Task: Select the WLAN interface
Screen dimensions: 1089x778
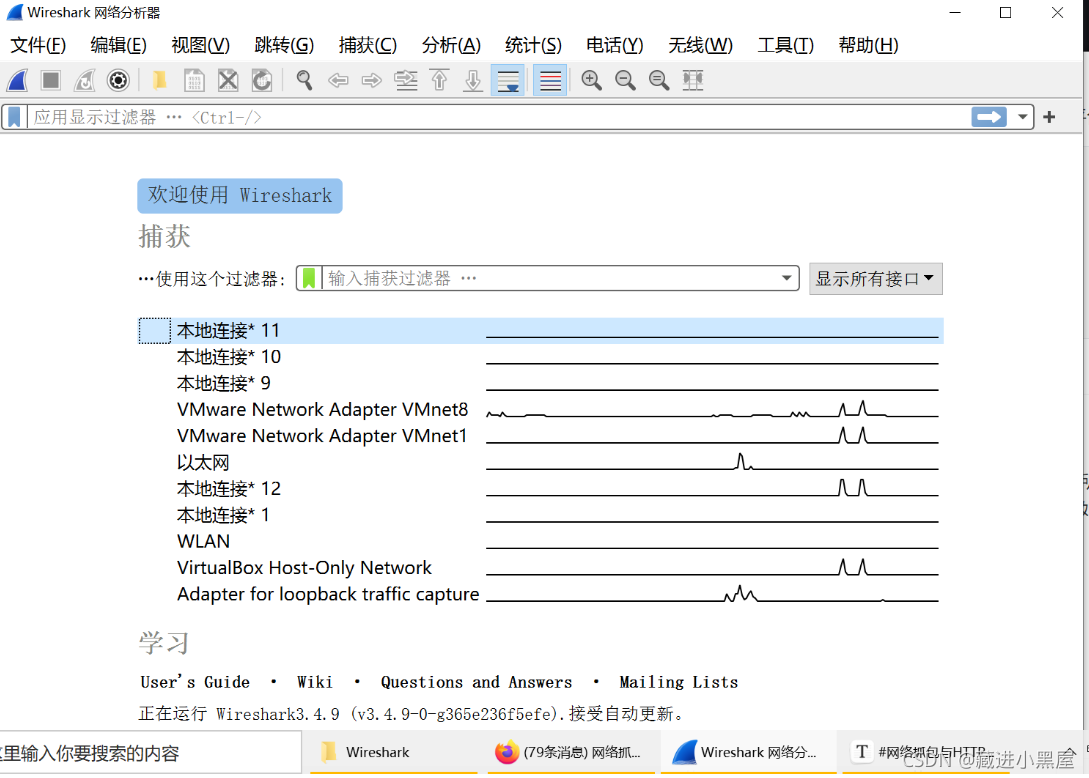Action: pyautogui.click(x=541, y=542)
